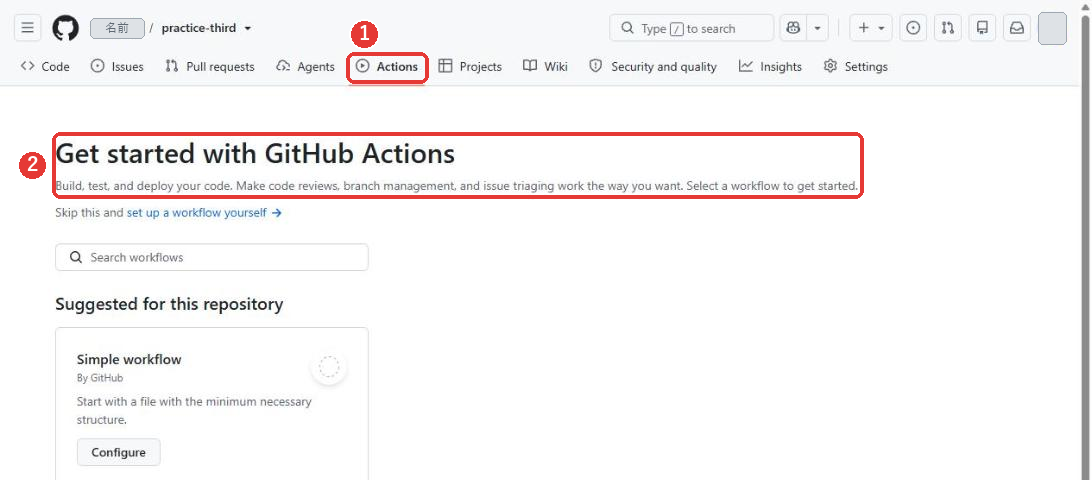Switch to the Code tab
1092x480 pixels.
pyautogui.click(x=45, y=66)
